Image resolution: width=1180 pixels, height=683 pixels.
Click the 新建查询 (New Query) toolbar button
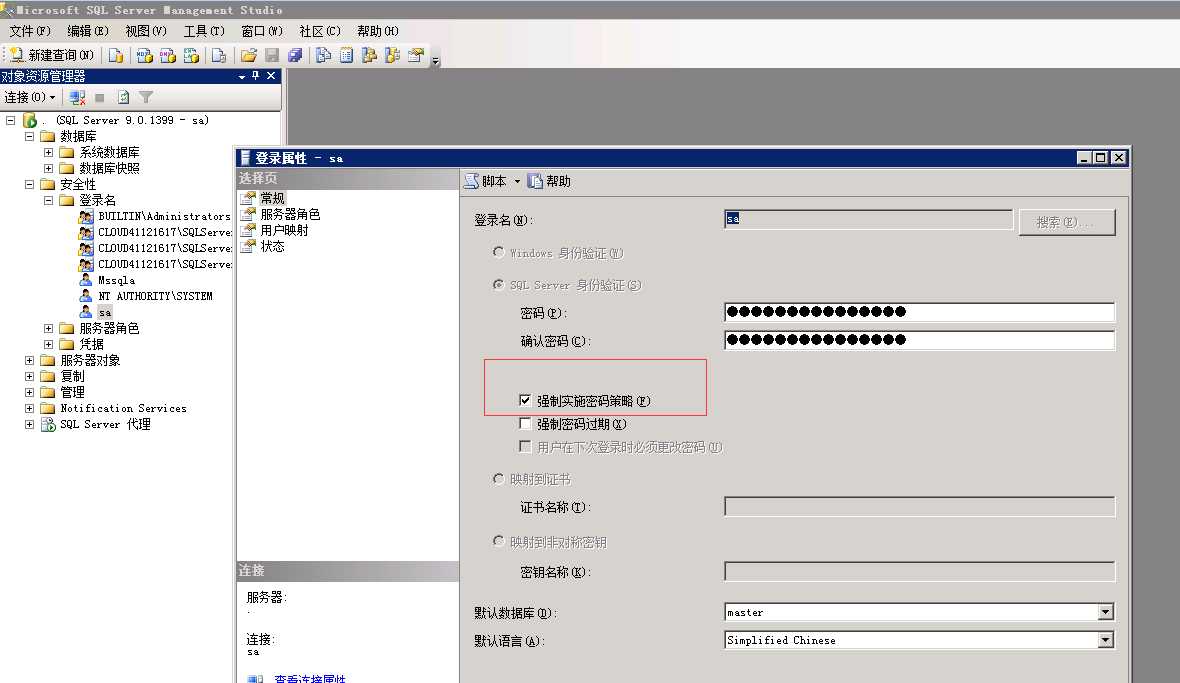(x=51, y=55)
